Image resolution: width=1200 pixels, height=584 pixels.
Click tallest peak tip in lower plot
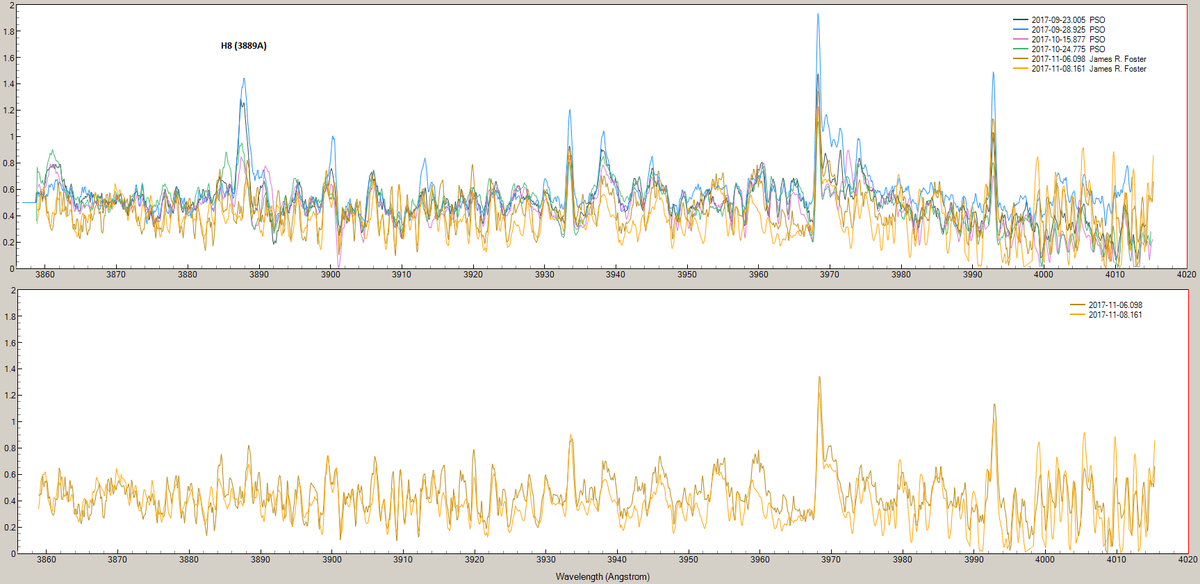(819, 378)
